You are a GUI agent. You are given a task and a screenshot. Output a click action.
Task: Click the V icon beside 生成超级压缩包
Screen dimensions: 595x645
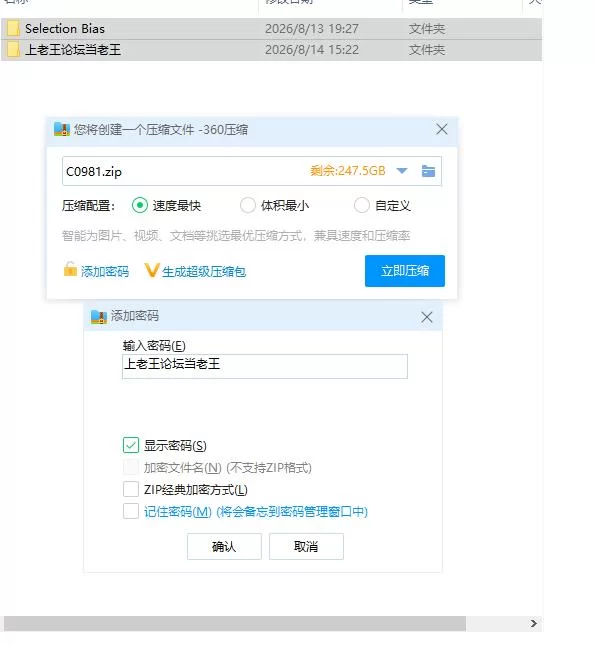pos(151,271)
